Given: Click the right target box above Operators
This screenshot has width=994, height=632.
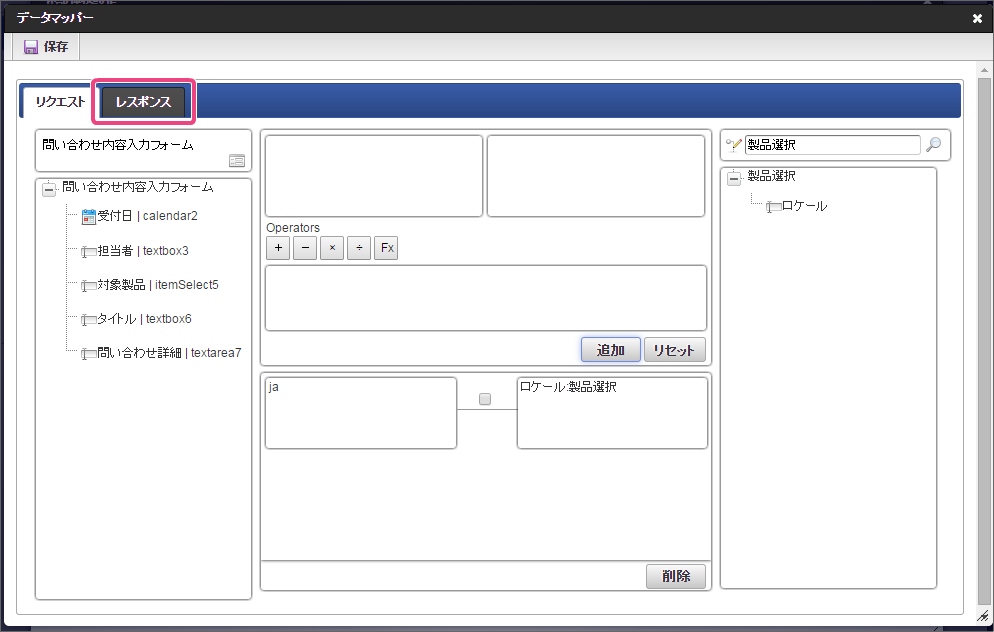Looking at the screenshot, I should [x=596, y=176].
